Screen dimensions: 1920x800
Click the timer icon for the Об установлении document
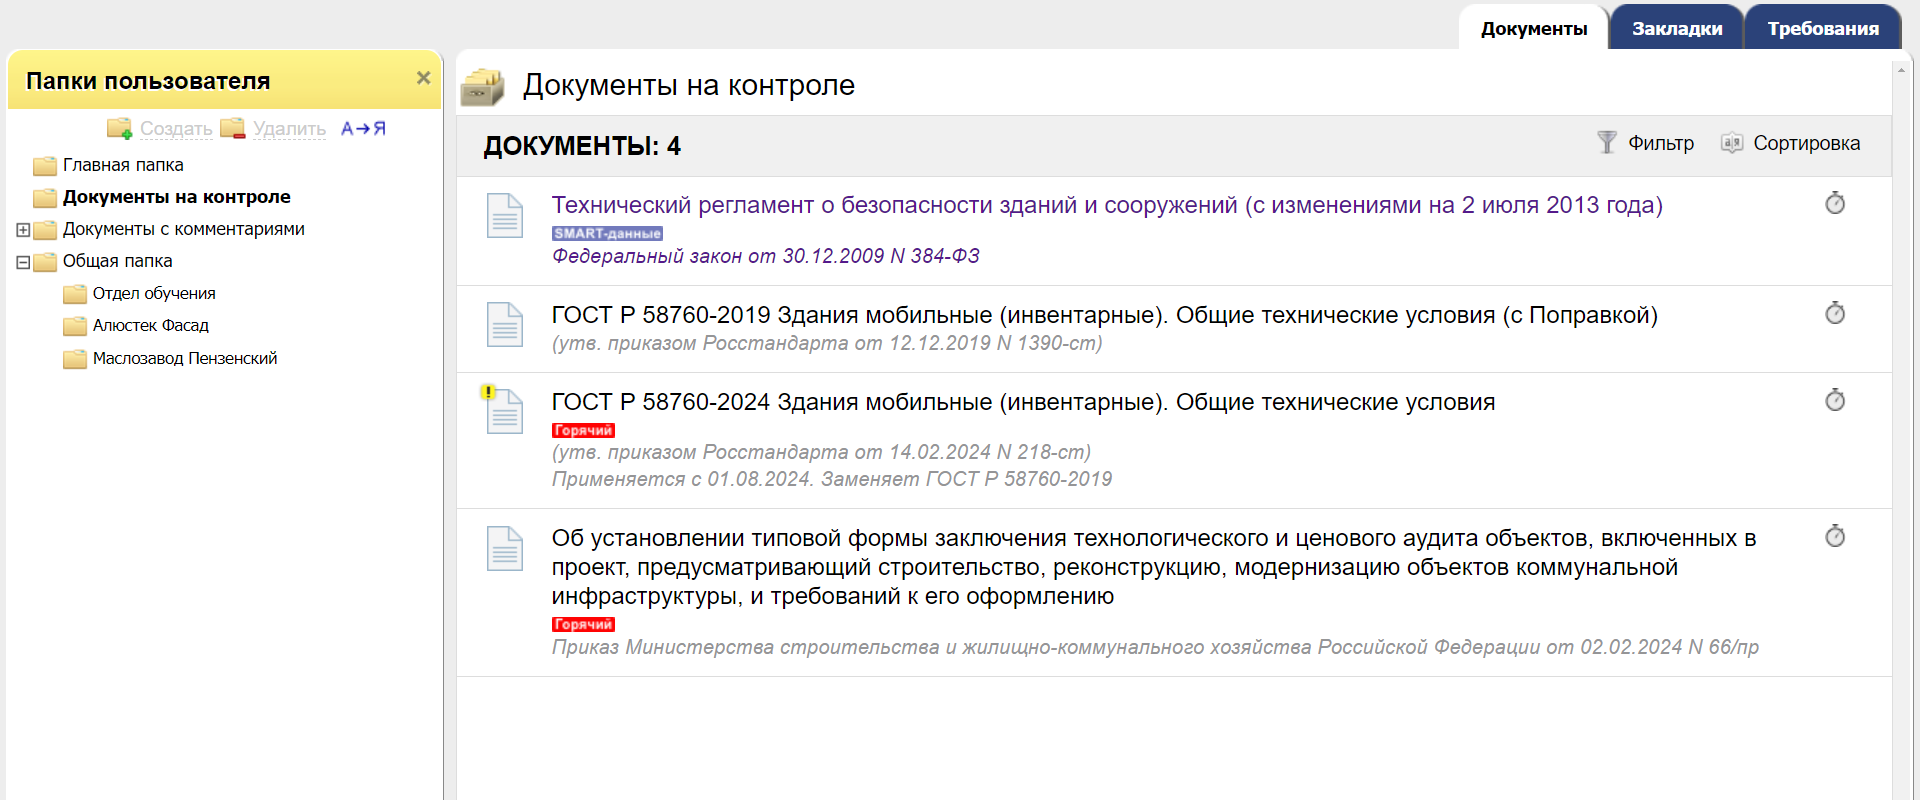pyautogui.click(x=1835, y=537)
